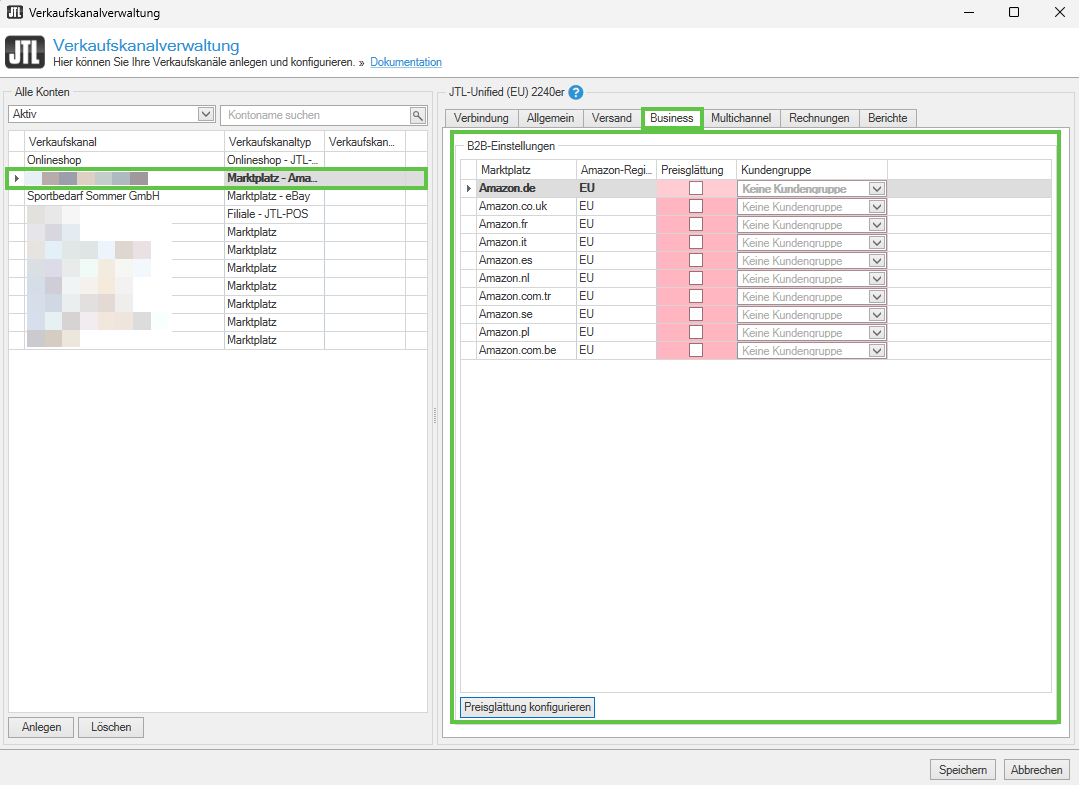Click the Kontoname suchen search field
The width and height of the screenshot is (1079, 785).
pos(315,115)
